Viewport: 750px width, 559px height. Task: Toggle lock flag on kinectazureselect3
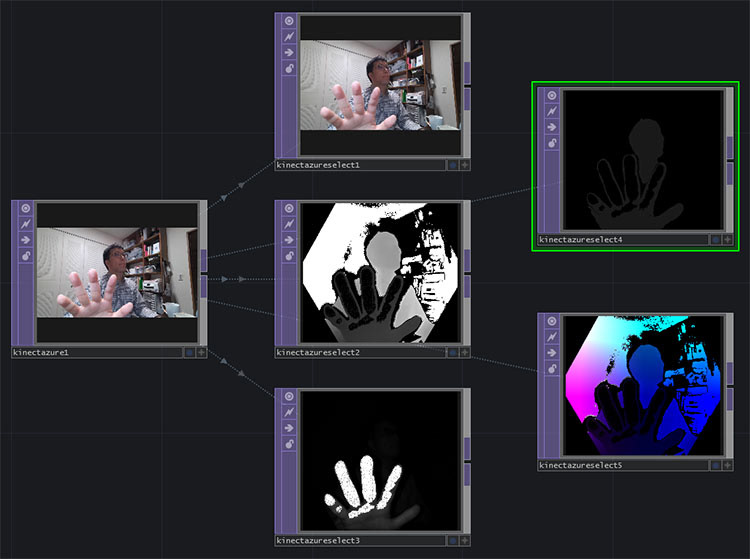coord(289,444)
